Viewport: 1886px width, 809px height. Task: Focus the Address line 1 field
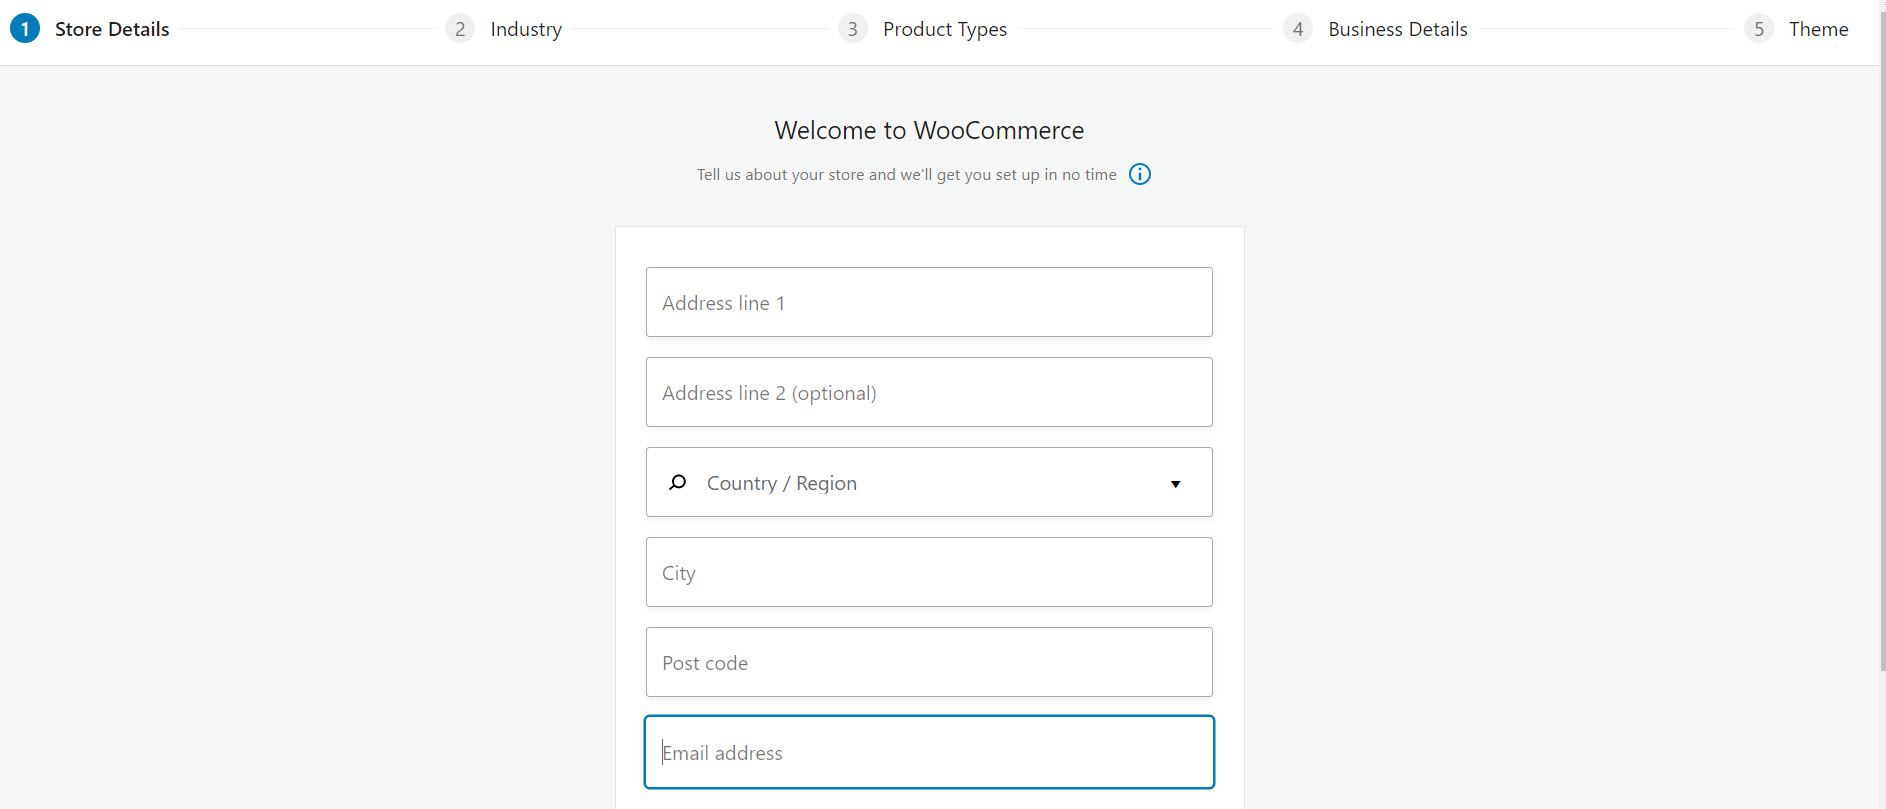[929, 302]
